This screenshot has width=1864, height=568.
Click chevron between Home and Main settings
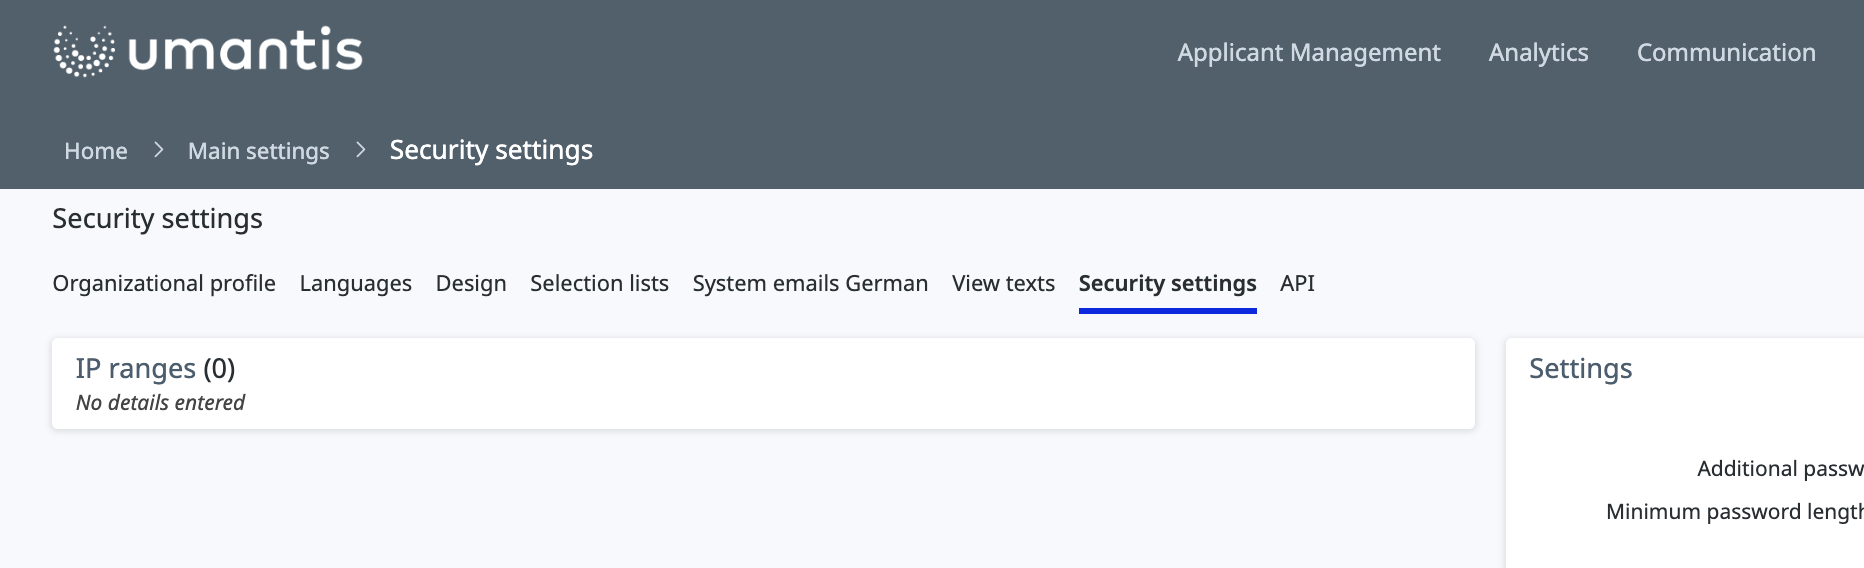158,150
